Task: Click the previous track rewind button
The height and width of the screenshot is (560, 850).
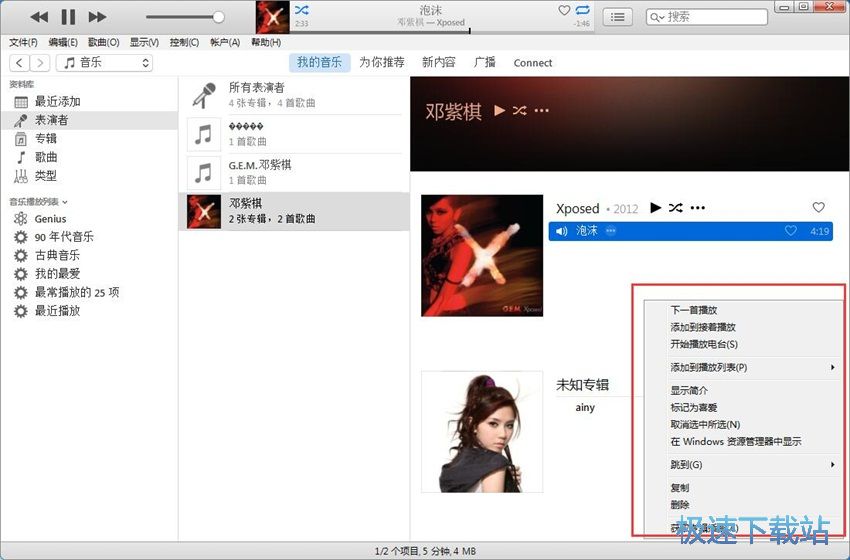Action: 39,17
